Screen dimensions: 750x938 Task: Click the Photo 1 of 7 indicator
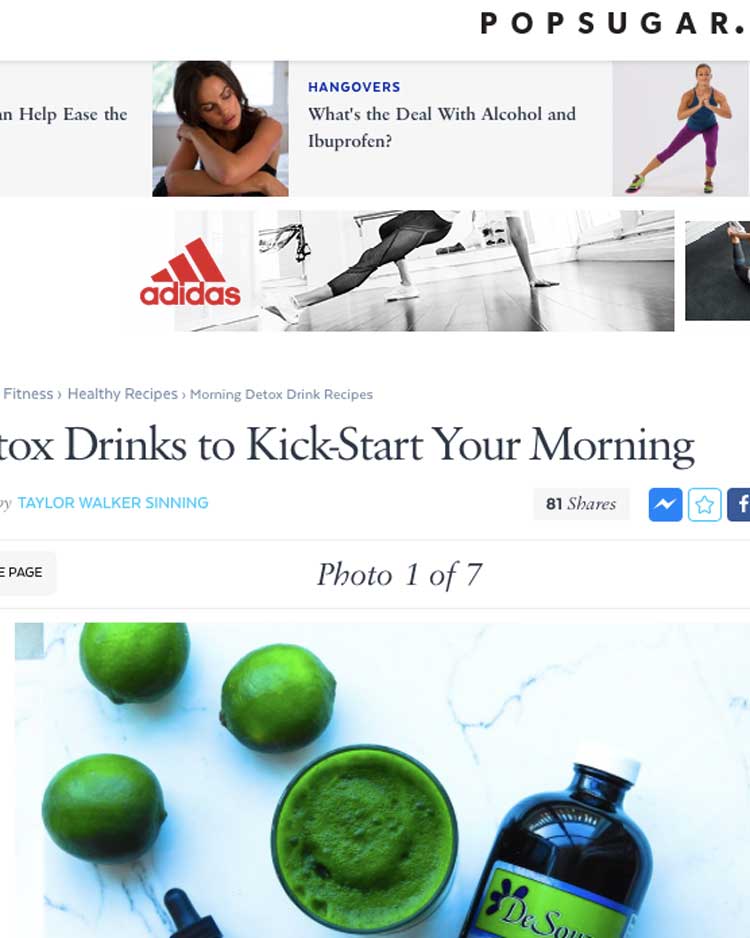click(399, 575)
